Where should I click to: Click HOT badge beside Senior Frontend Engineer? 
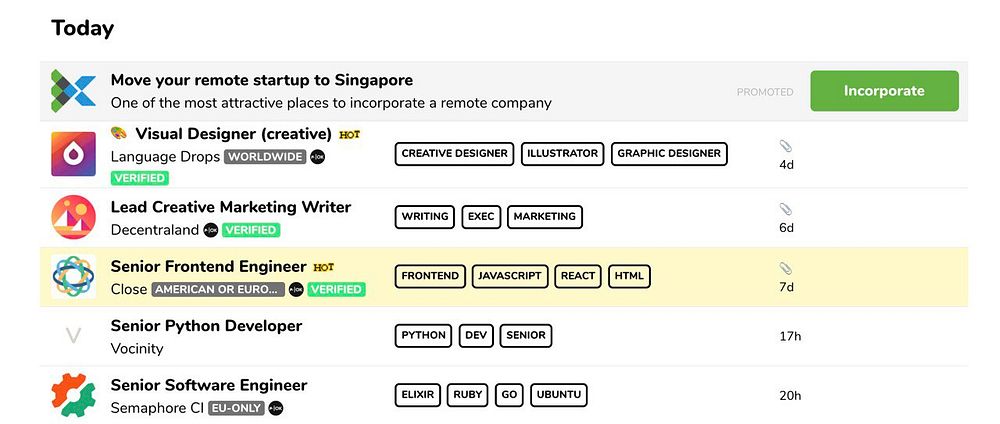[x=323, y=267]
